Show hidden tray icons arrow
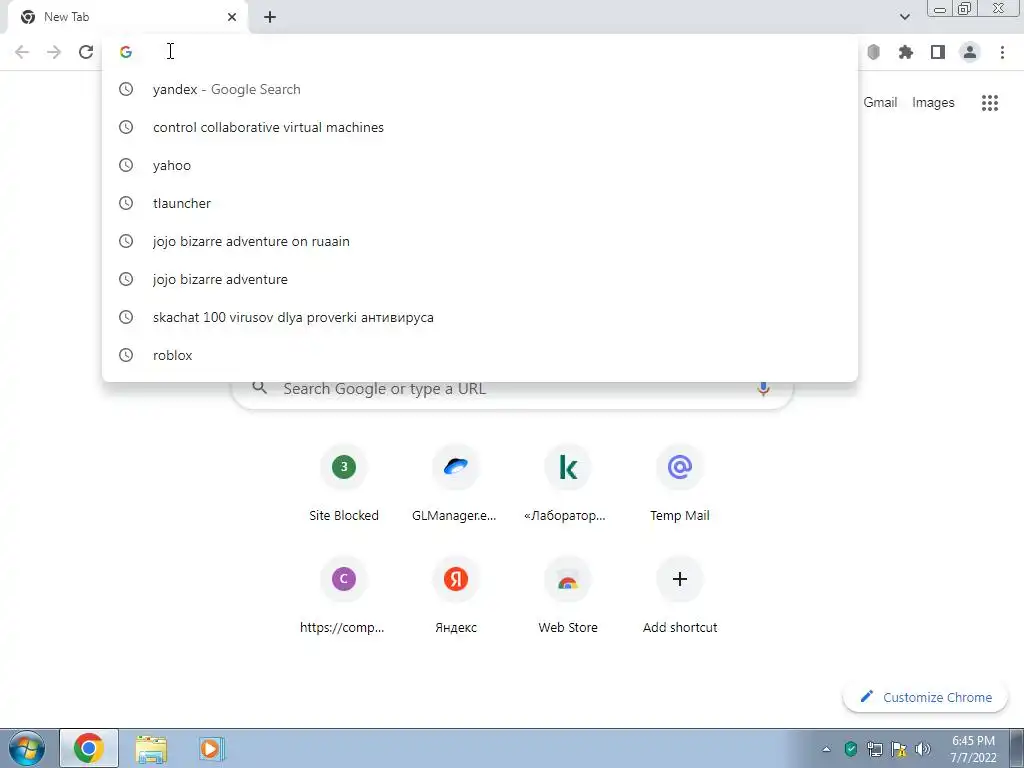Viewport: 1024px width, 768px height. (x=826, y=749)
